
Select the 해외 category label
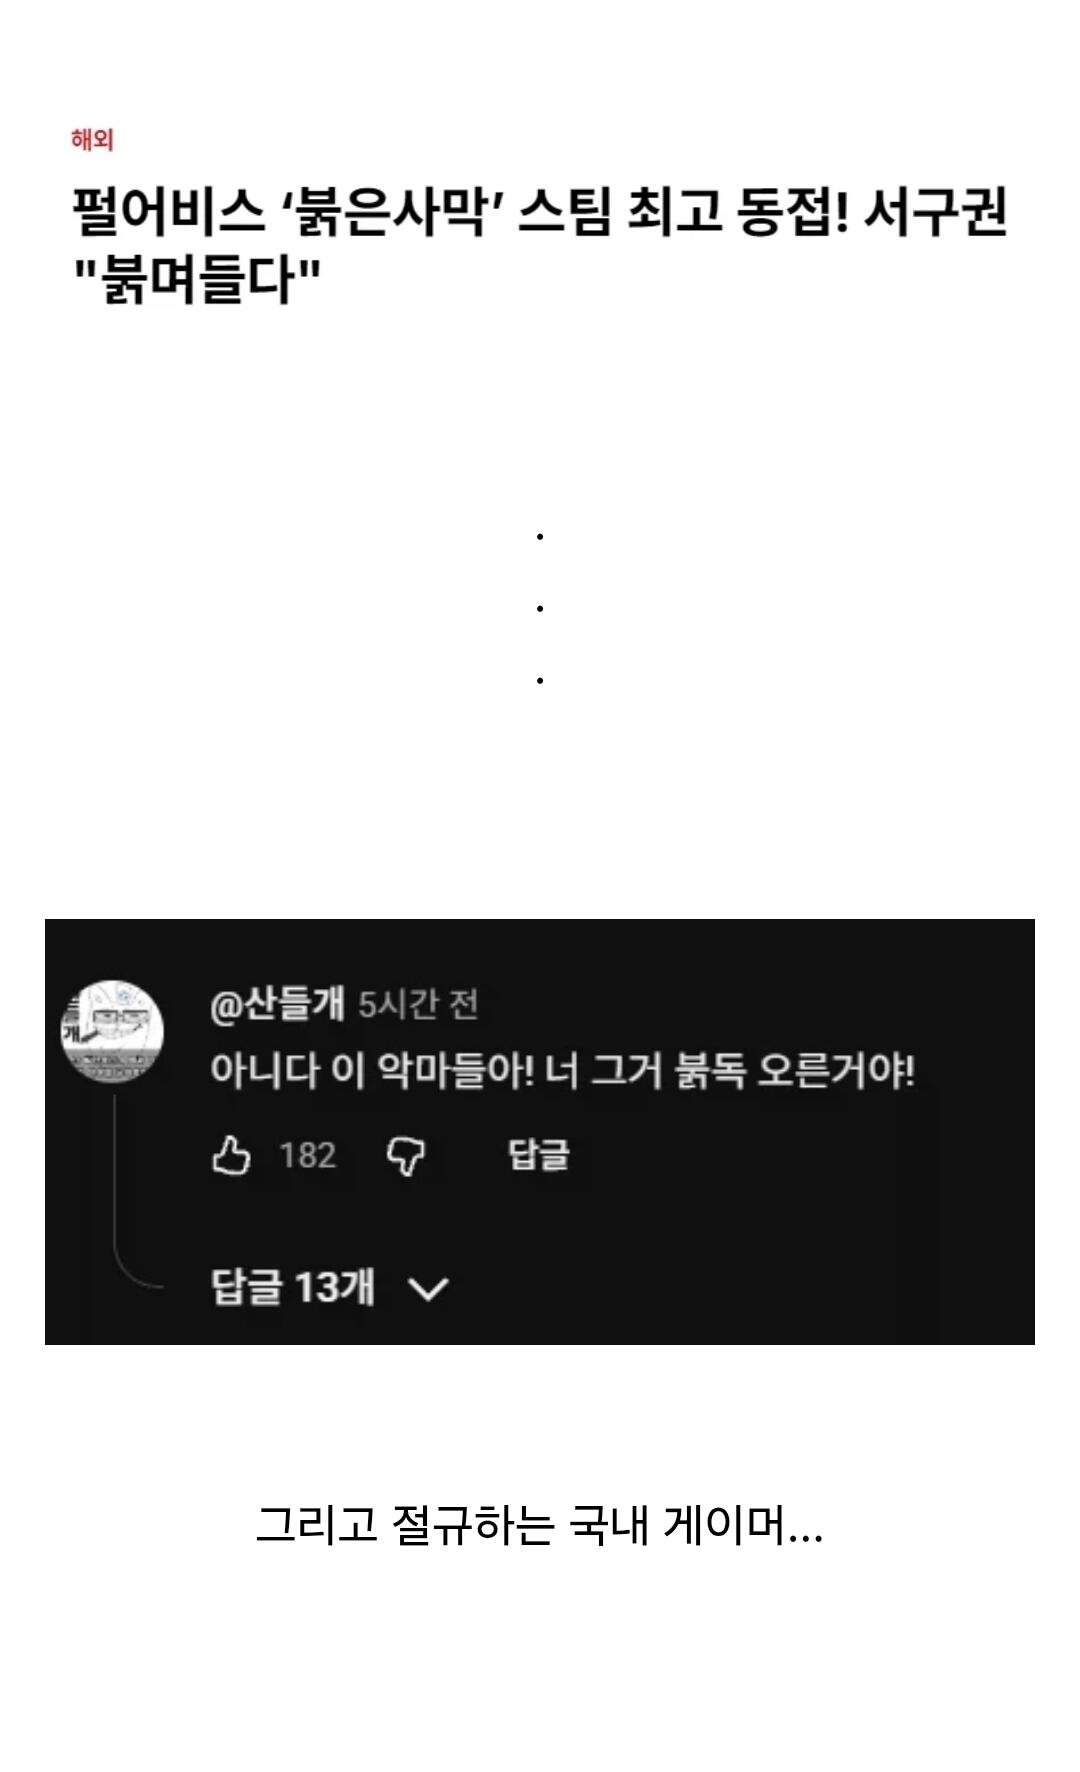pyautogui.click(x=92, y=140)
